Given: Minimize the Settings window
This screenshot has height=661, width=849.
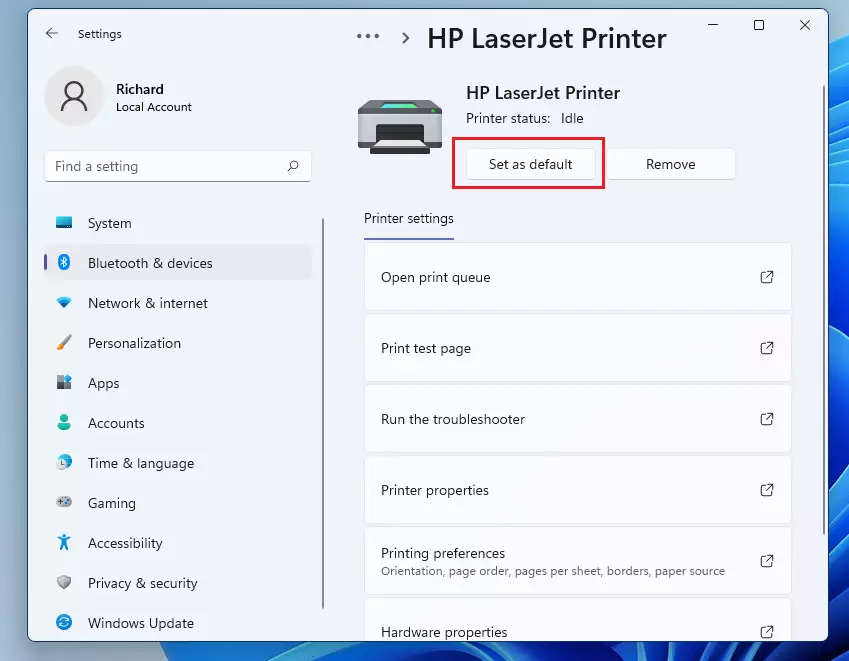Looking at the screenshot, I should (x=713, y=25).
